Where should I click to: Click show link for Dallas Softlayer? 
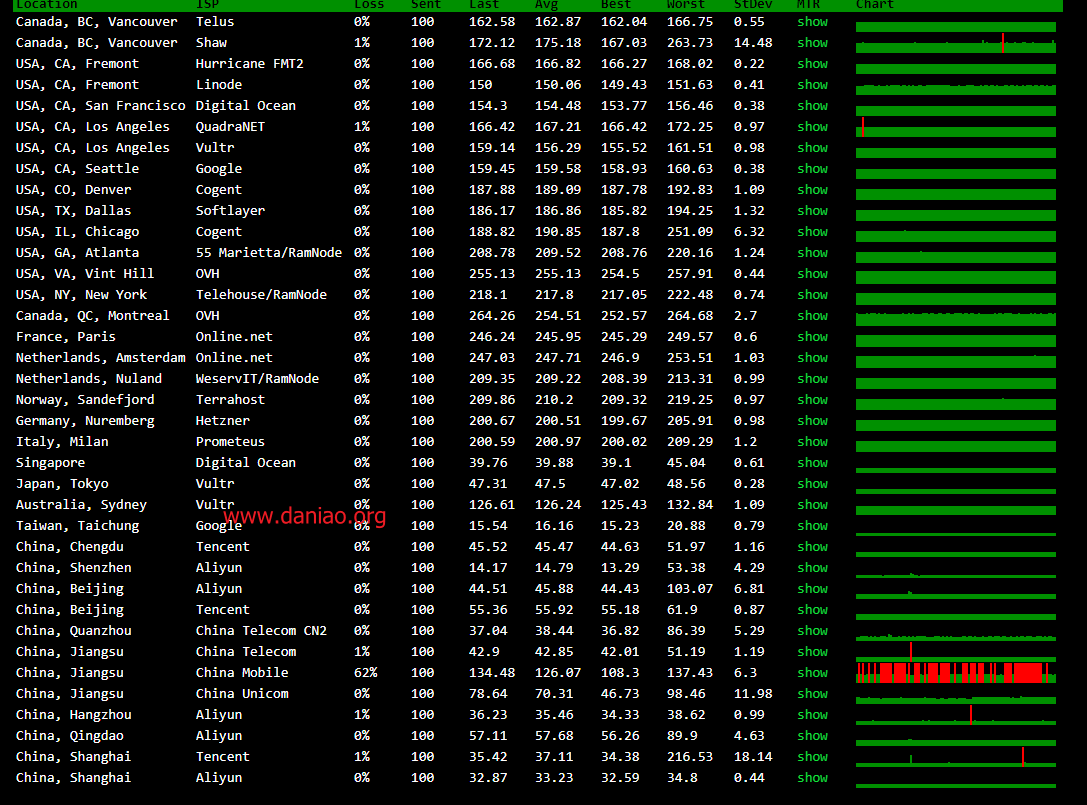[x=812, y=211]
